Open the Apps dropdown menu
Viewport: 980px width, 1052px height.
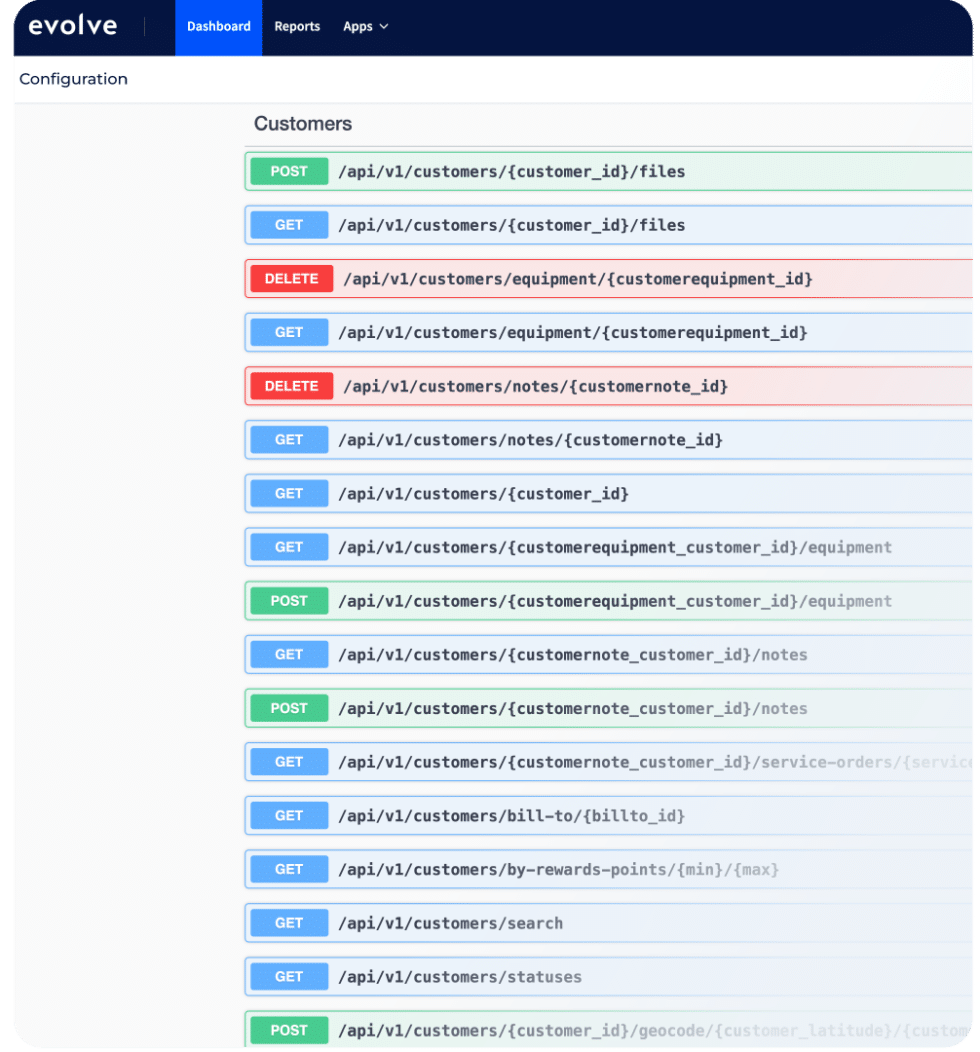click(x=365, y=27)
